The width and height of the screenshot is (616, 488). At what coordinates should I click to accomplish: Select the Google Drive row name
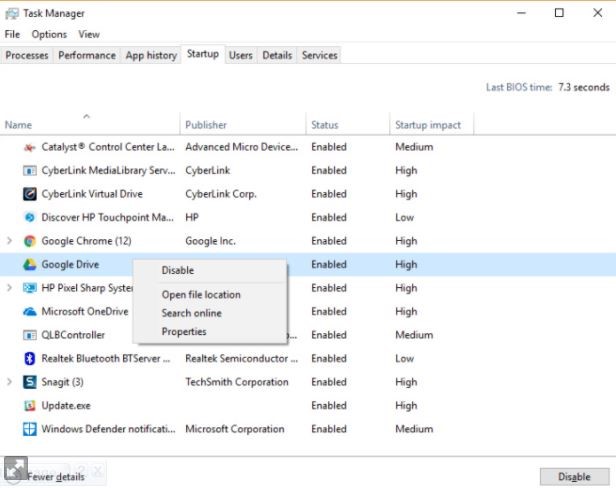[x=70, y=264]
